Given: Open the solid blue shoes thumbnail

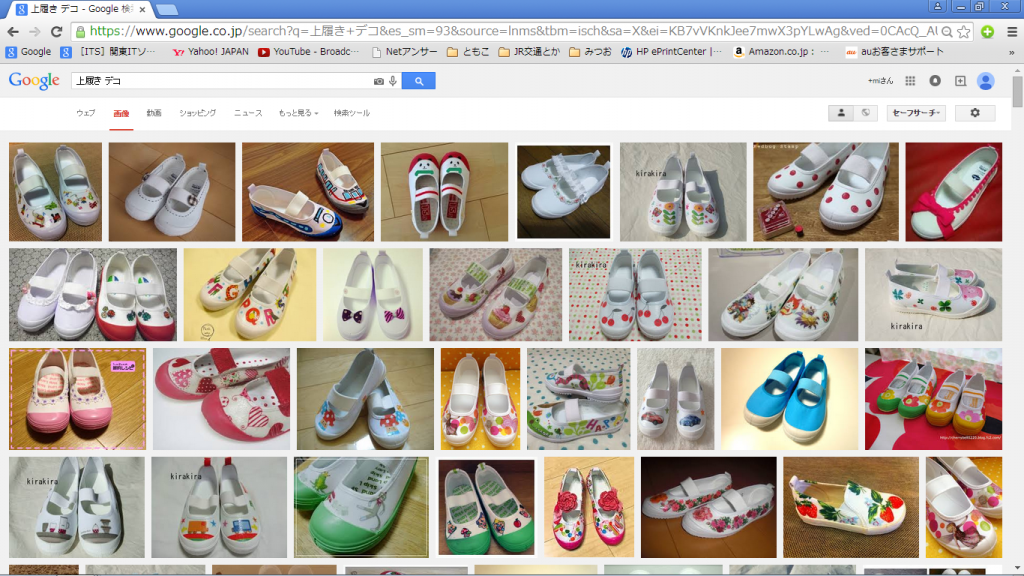Looking at the screenshot, I should [x=790, y=399].
